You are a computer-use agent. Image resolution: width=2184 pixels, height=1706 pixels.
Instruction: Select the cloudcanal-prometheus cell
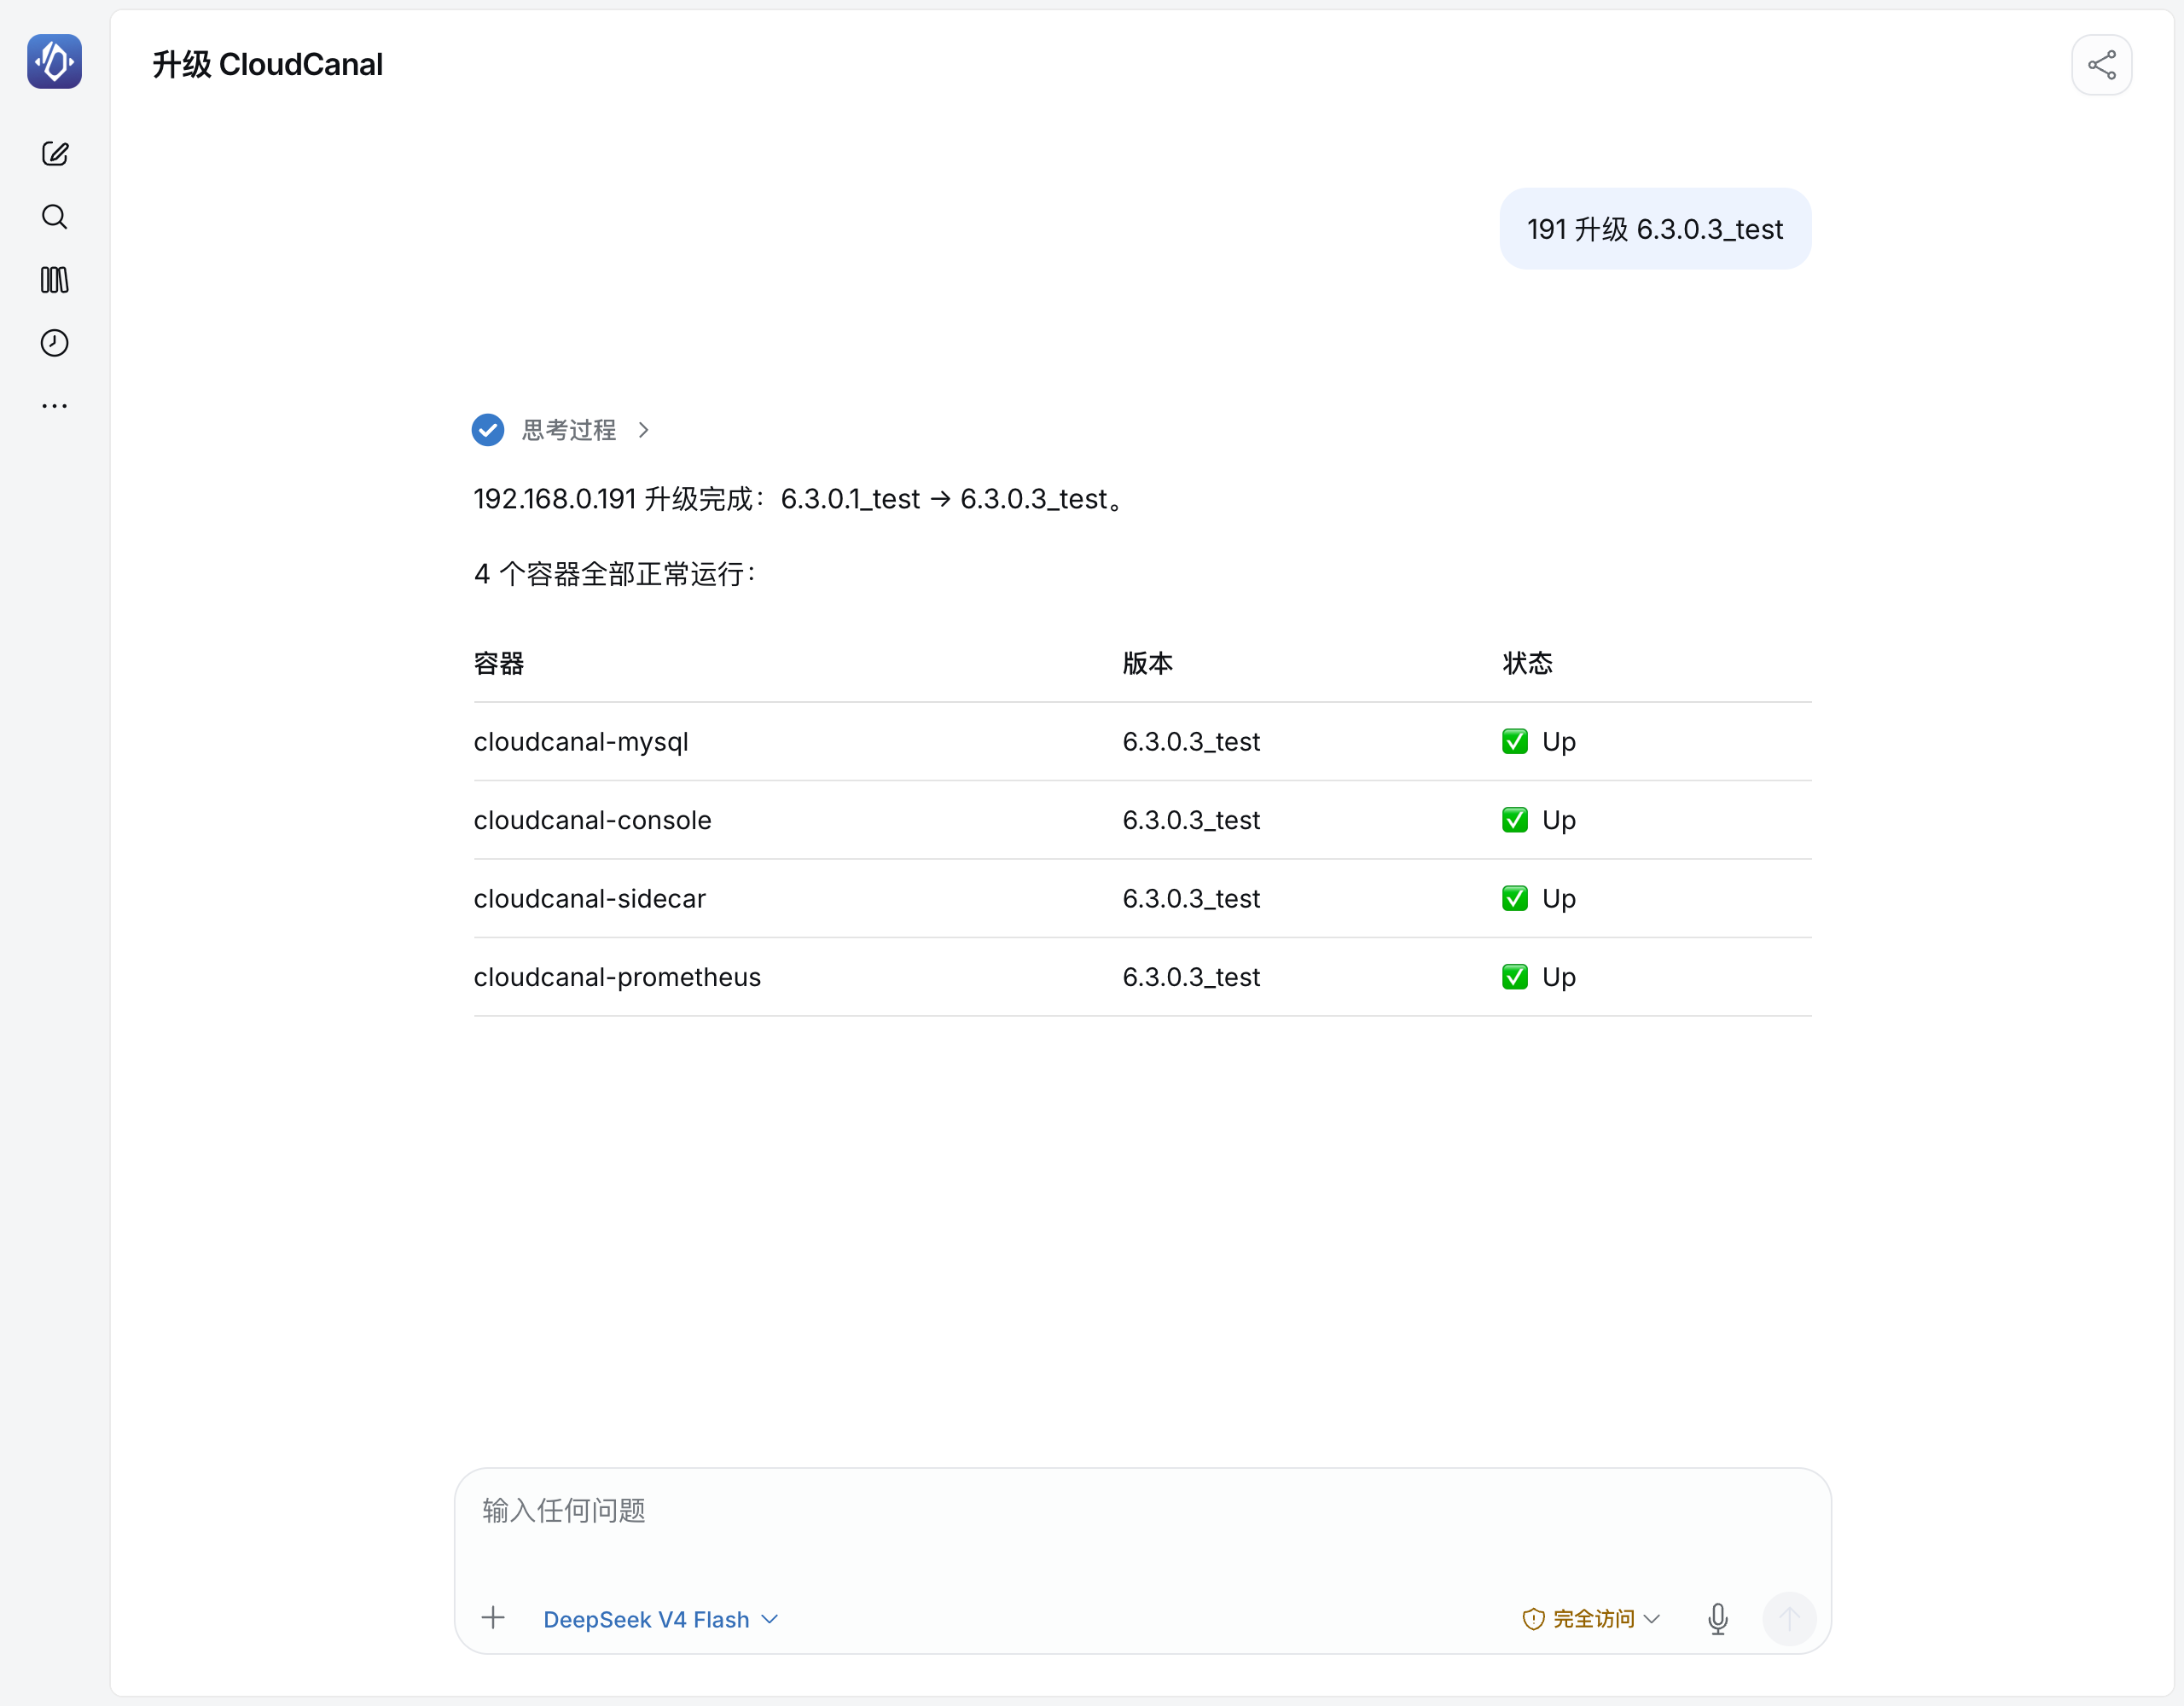click(x=617, y=977)
